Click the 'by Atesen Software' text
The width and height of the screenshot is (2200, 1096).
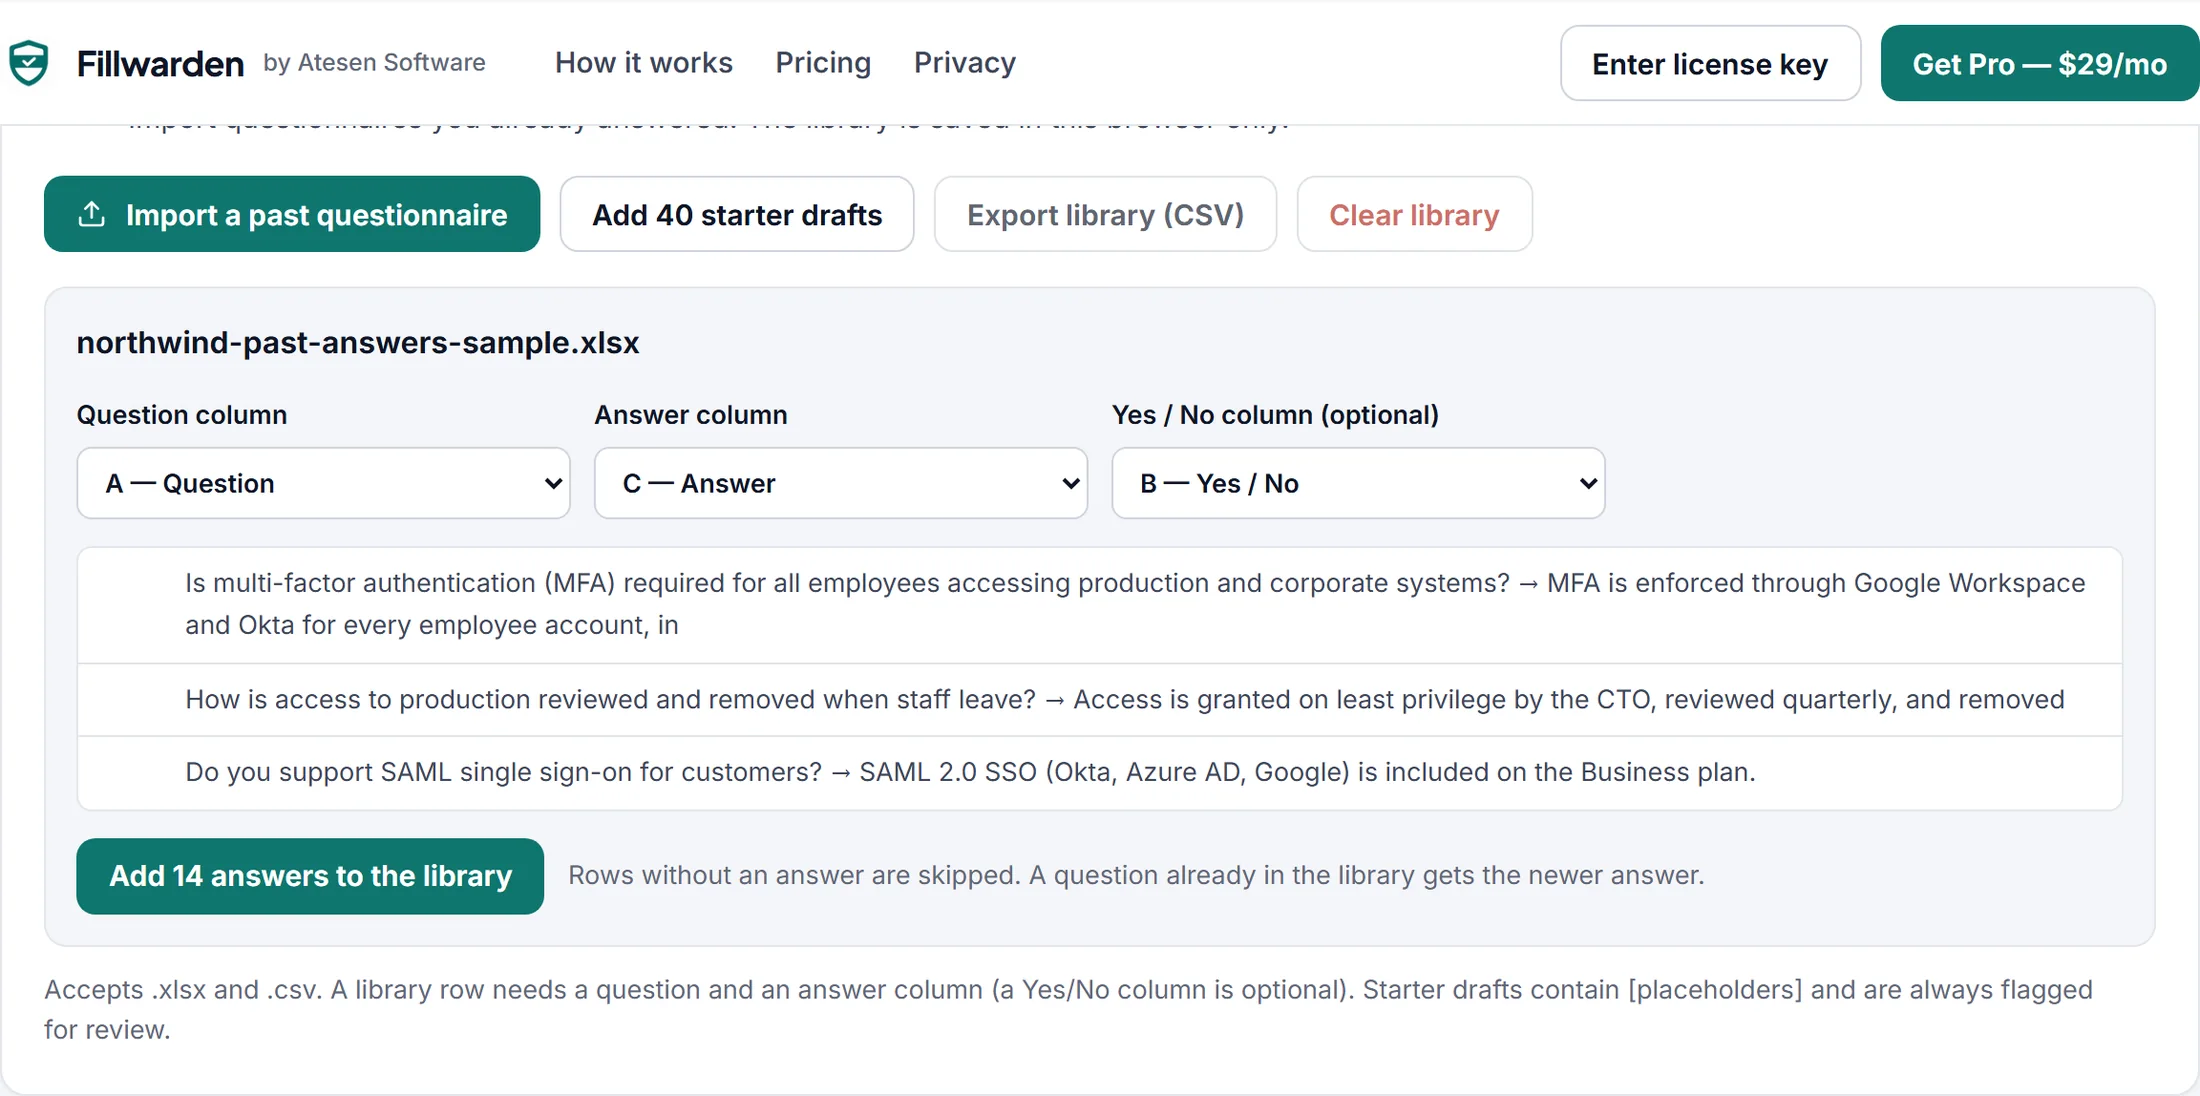374,62
